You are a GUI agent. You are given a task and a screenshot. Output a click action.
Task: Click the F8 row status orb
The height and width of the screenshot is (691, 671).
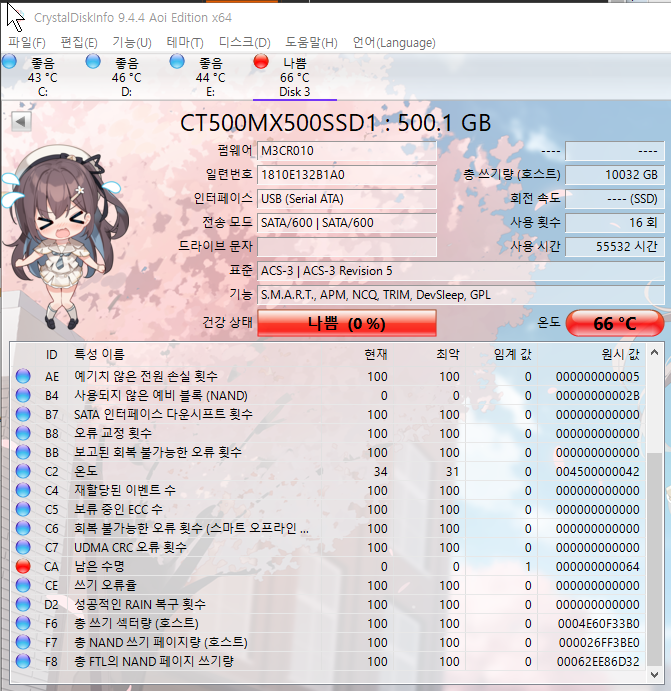pyautogui.click(x=23, y=661)
